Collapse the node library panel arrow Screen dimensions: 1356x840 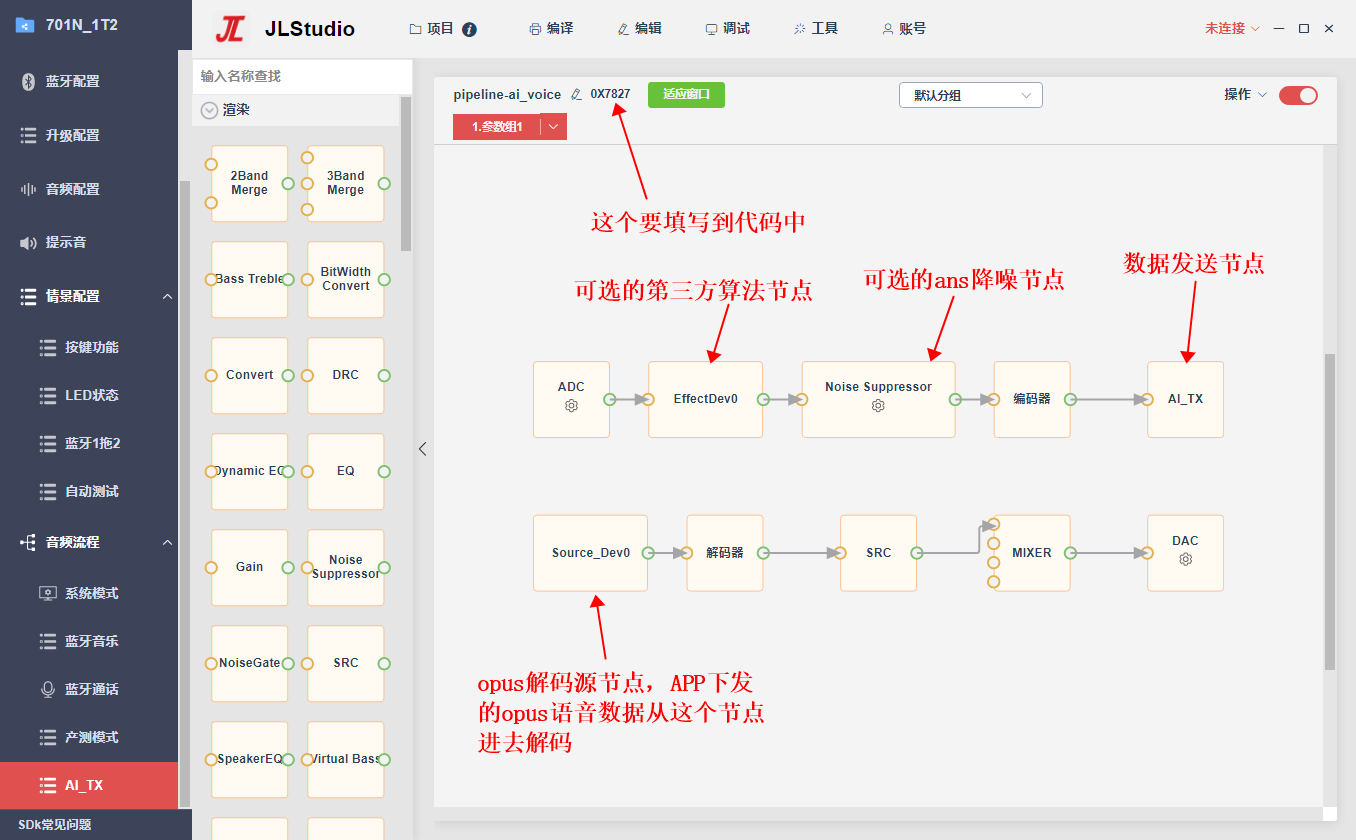pos(422,449)
